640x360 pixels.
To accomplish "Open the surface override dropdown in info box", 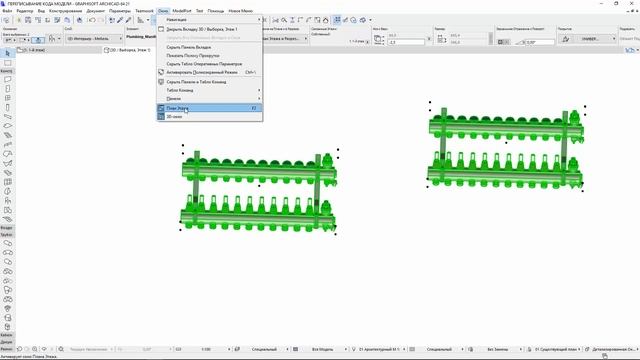I will (587, 39).
